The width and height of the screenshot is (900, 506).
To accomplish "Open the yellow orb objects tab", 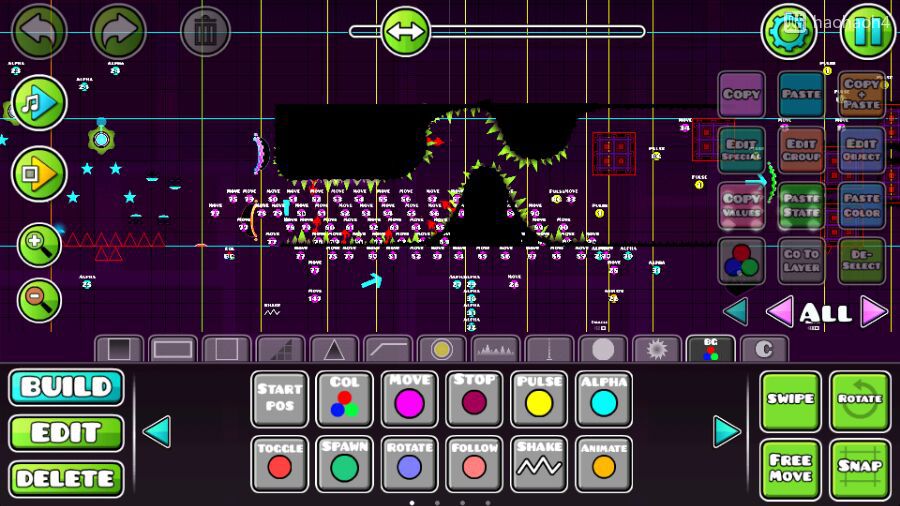I will point(441,348).
